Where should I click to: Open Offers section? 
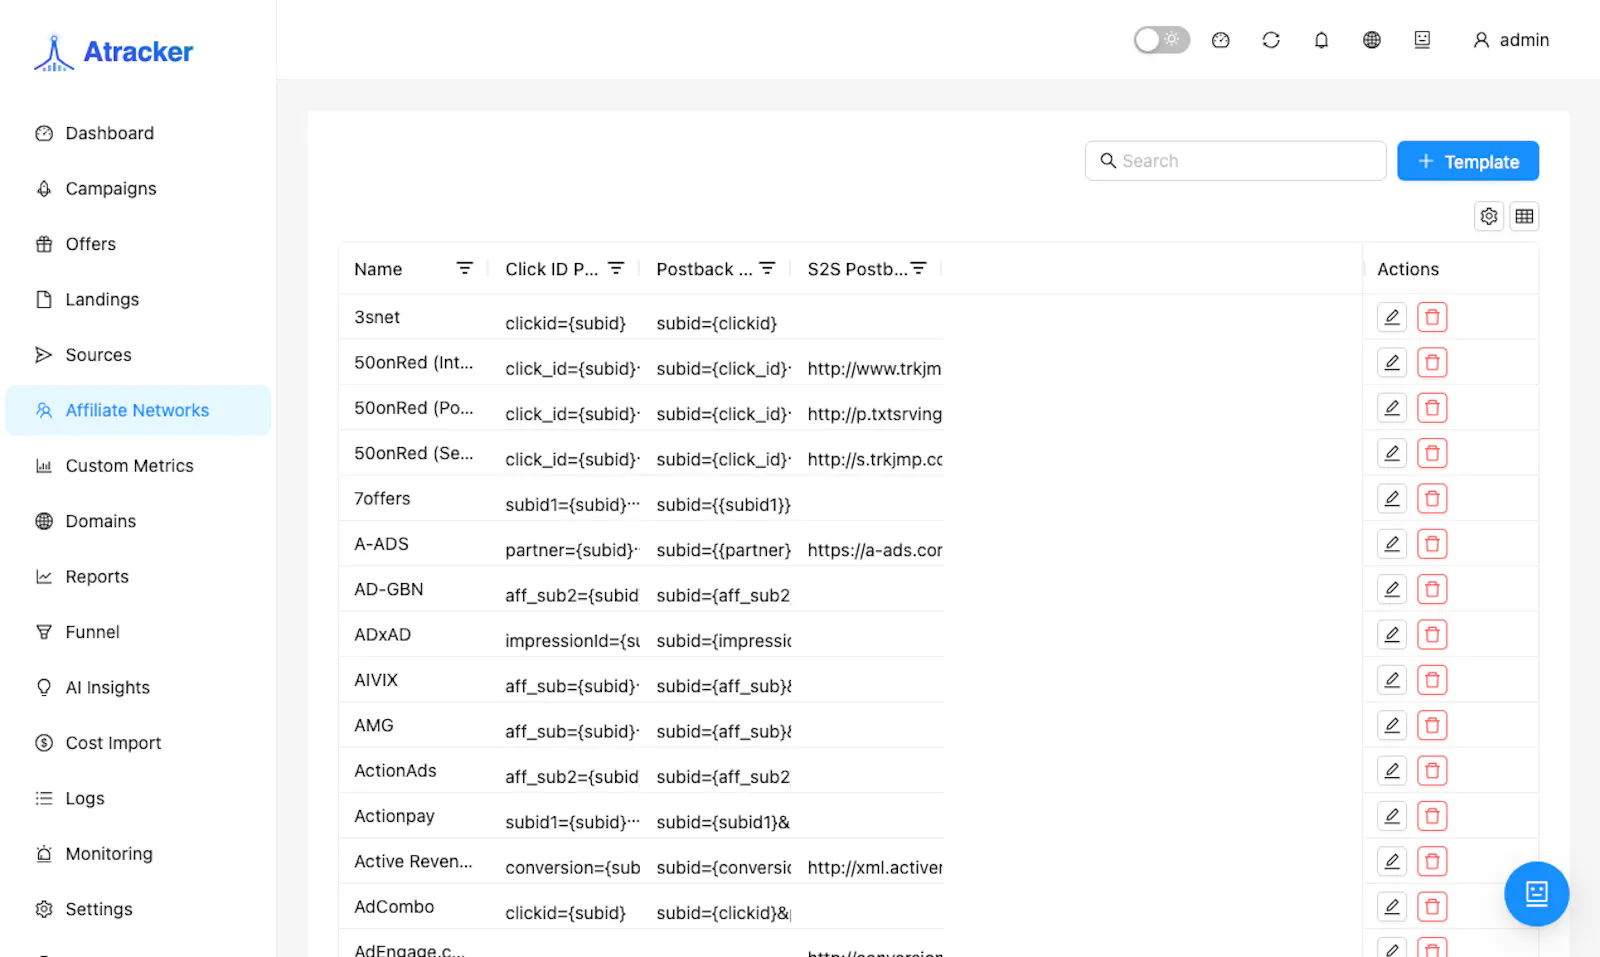(138, 244)
